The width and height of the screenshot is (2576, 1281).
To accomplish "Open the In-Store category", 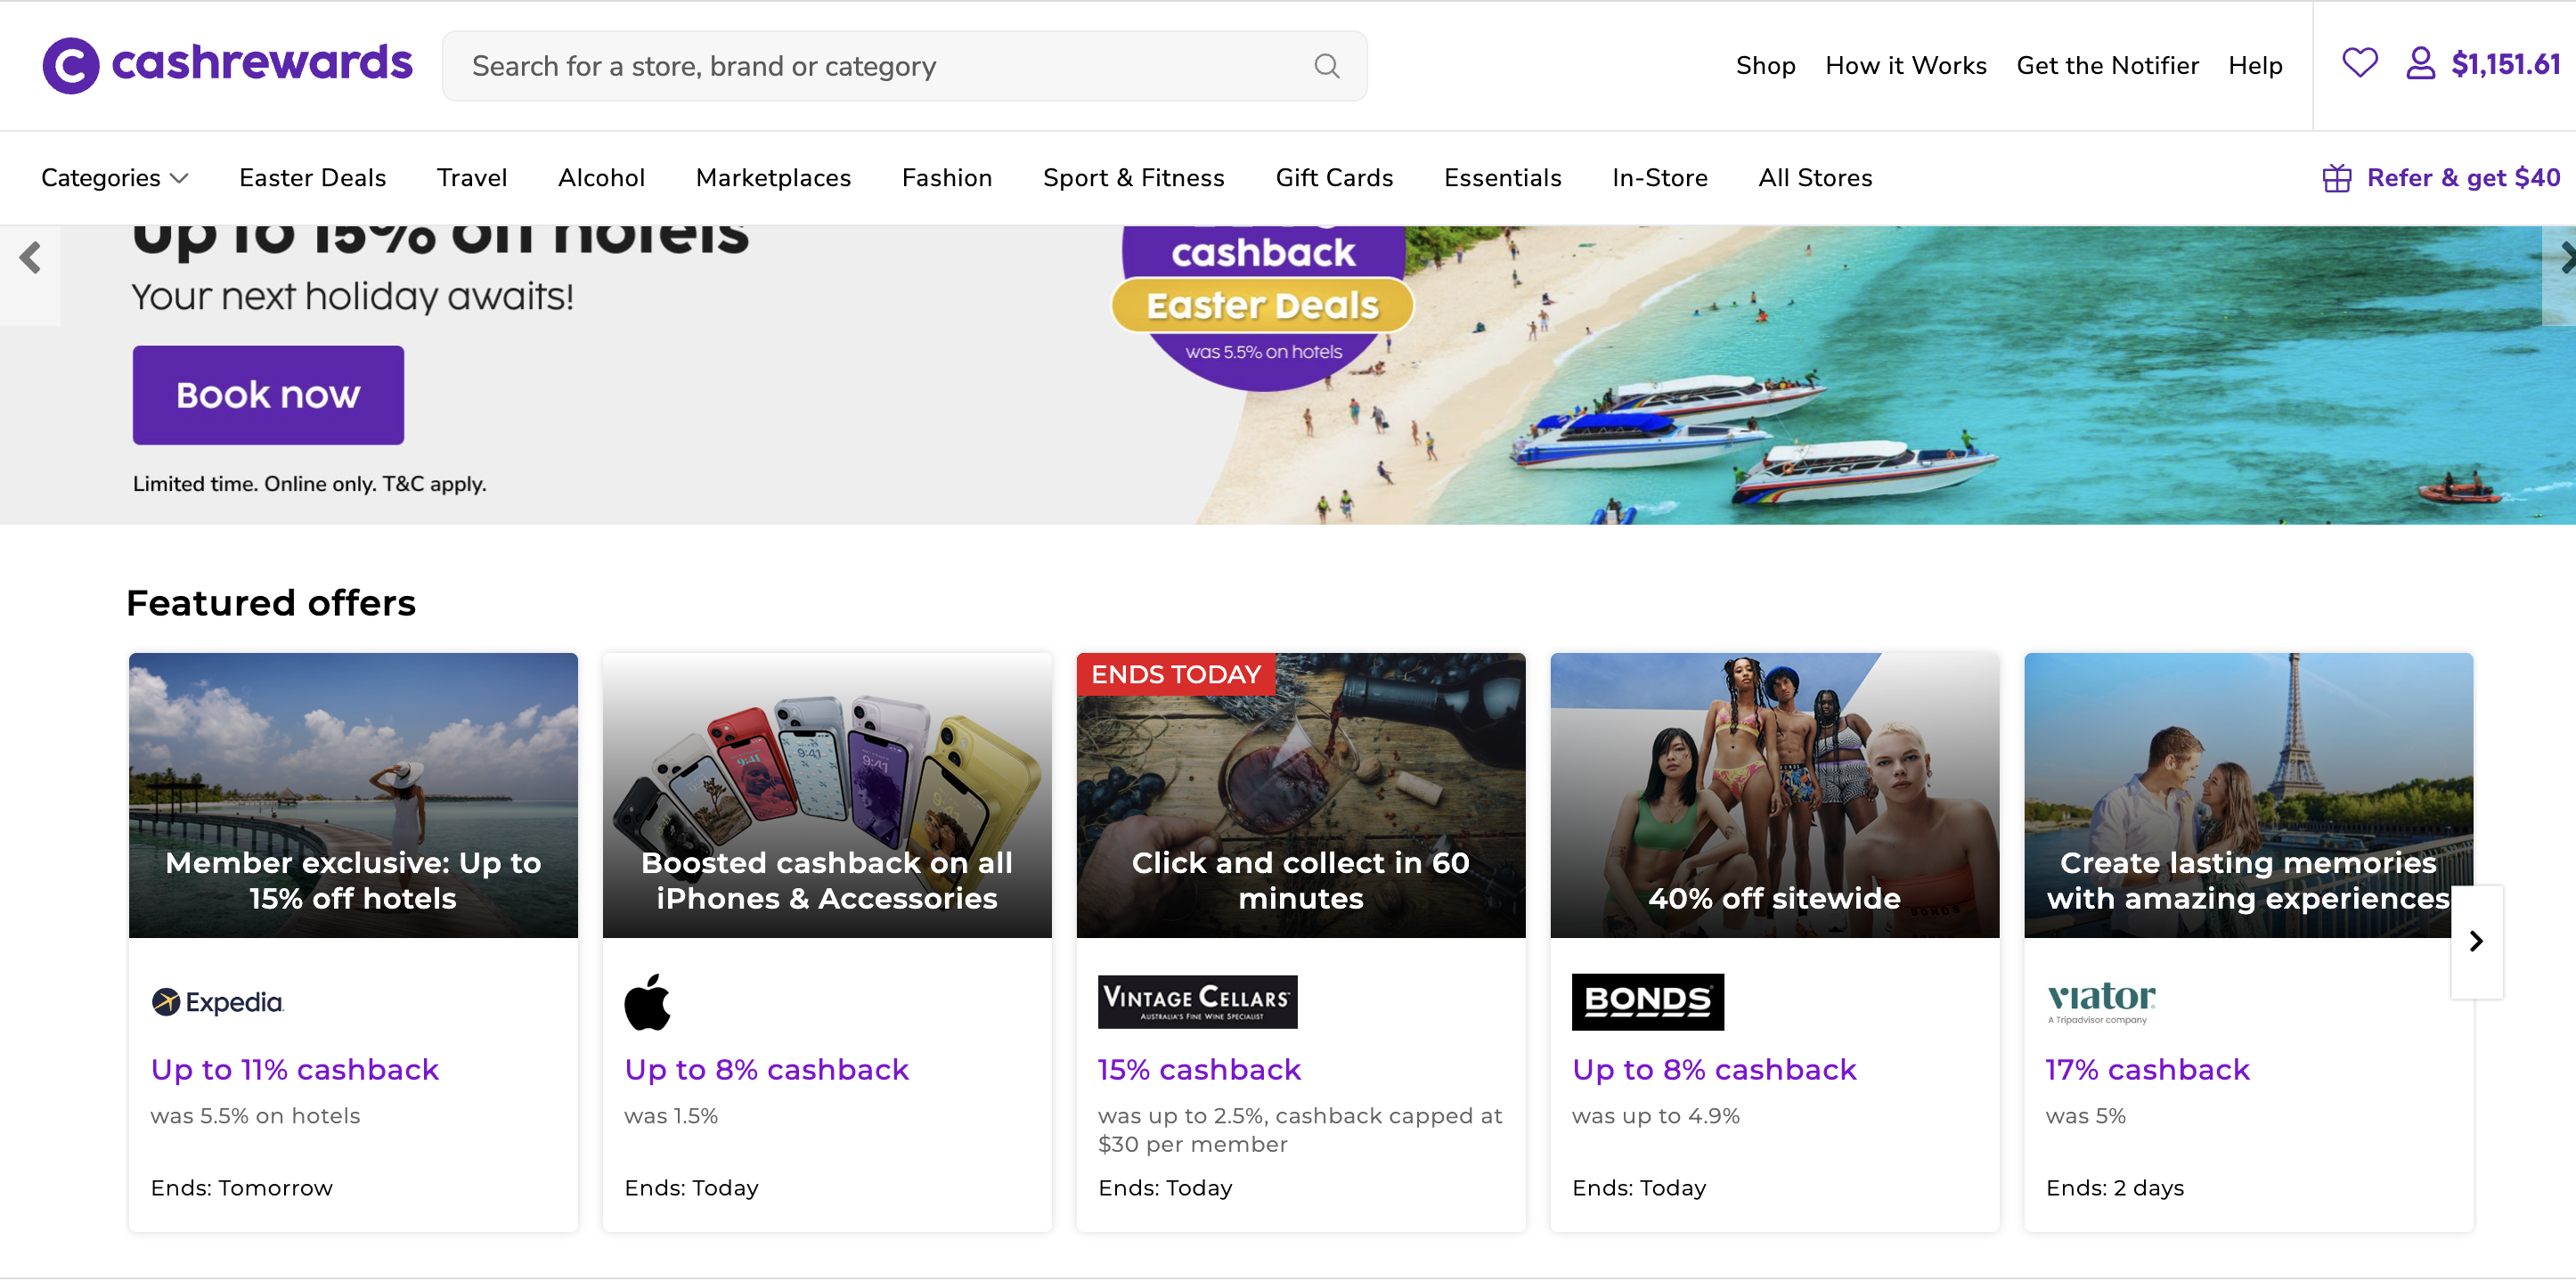I will coord(1659,178).
